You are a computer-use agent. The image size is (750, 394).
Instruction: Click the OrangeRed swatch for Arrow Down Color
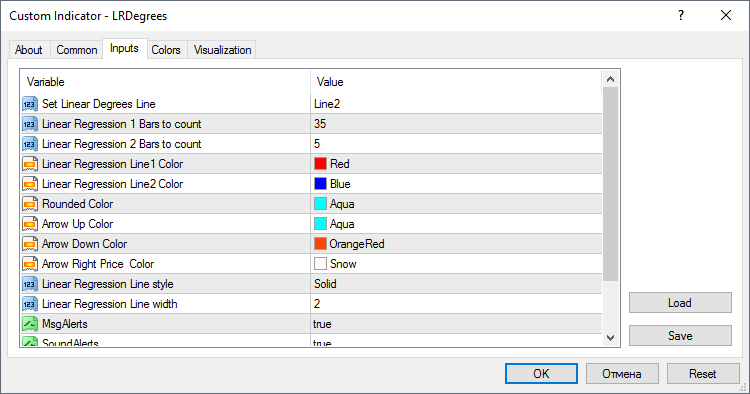pyautogui.click(x=320, y=244)
